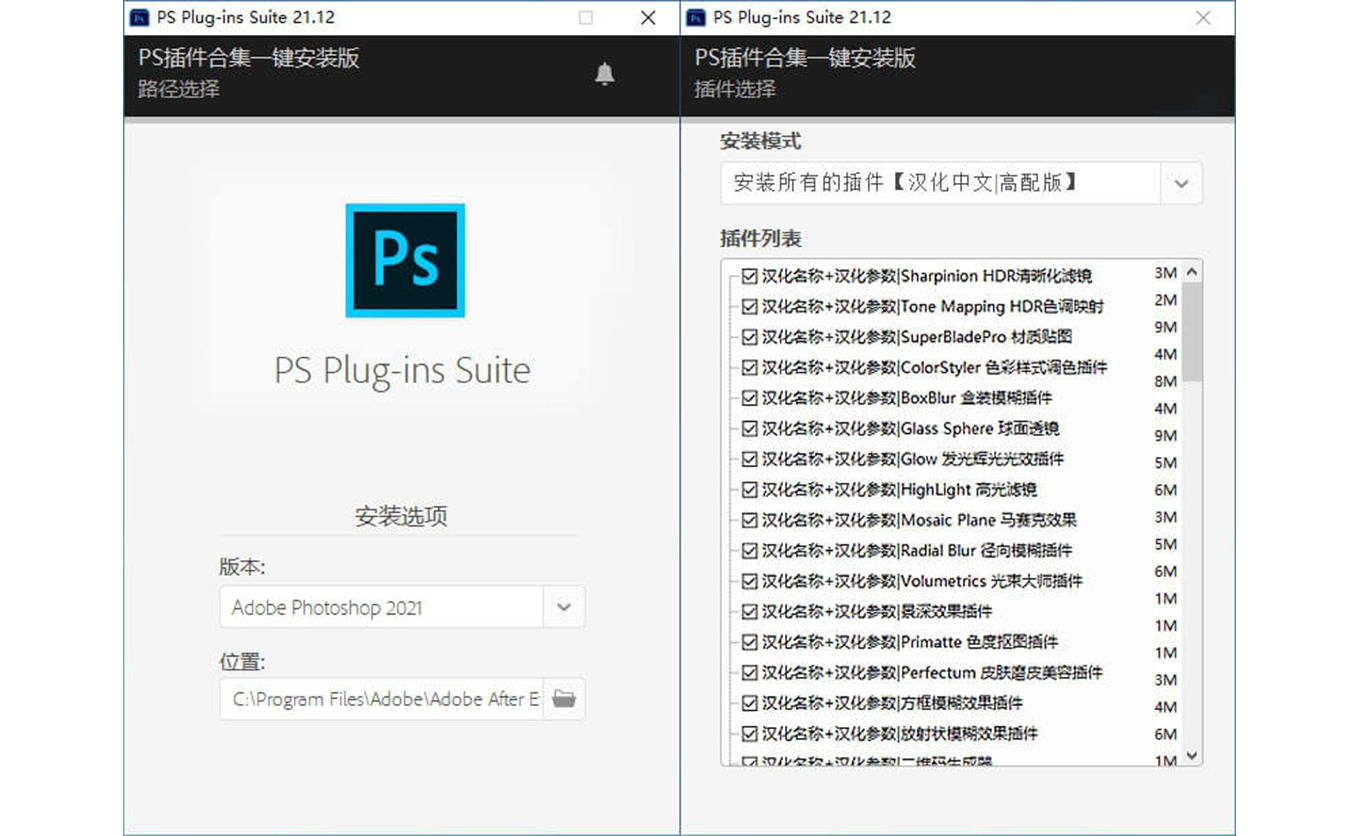This screenshot has width=1360, height=836.
Task: Uncheck the Mosaic Plane 马赛克效果 checkbox
Action: (750, 520)
